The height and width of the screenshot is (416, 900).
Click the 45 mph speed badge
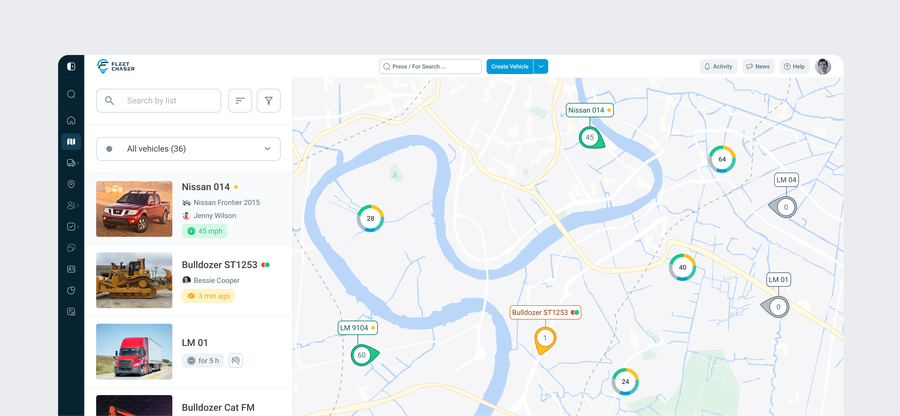[x=204, y=231]
